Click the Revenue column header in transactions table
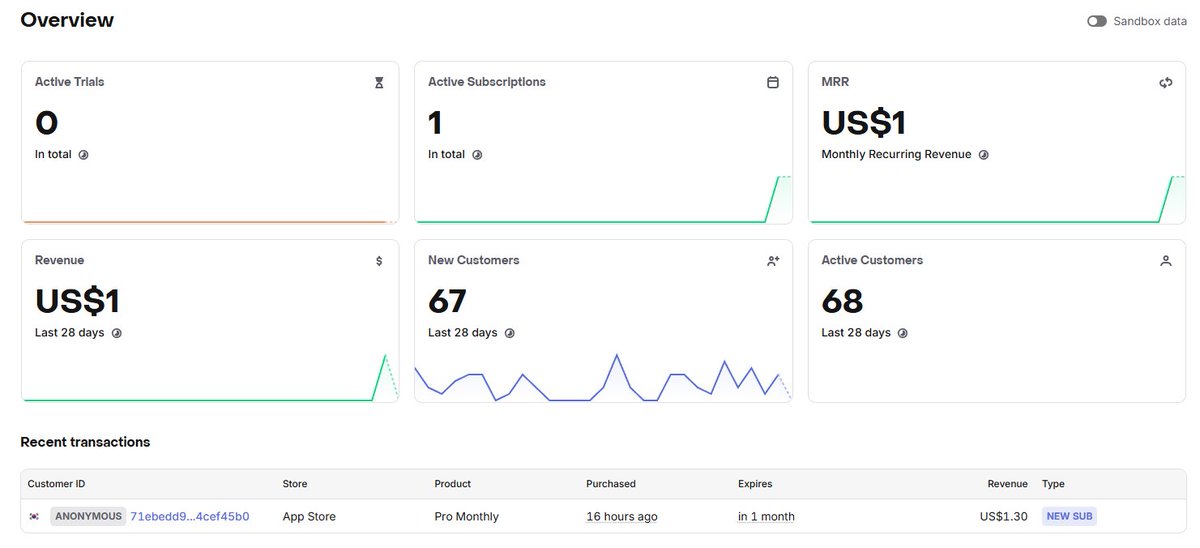 [1007, 484]
